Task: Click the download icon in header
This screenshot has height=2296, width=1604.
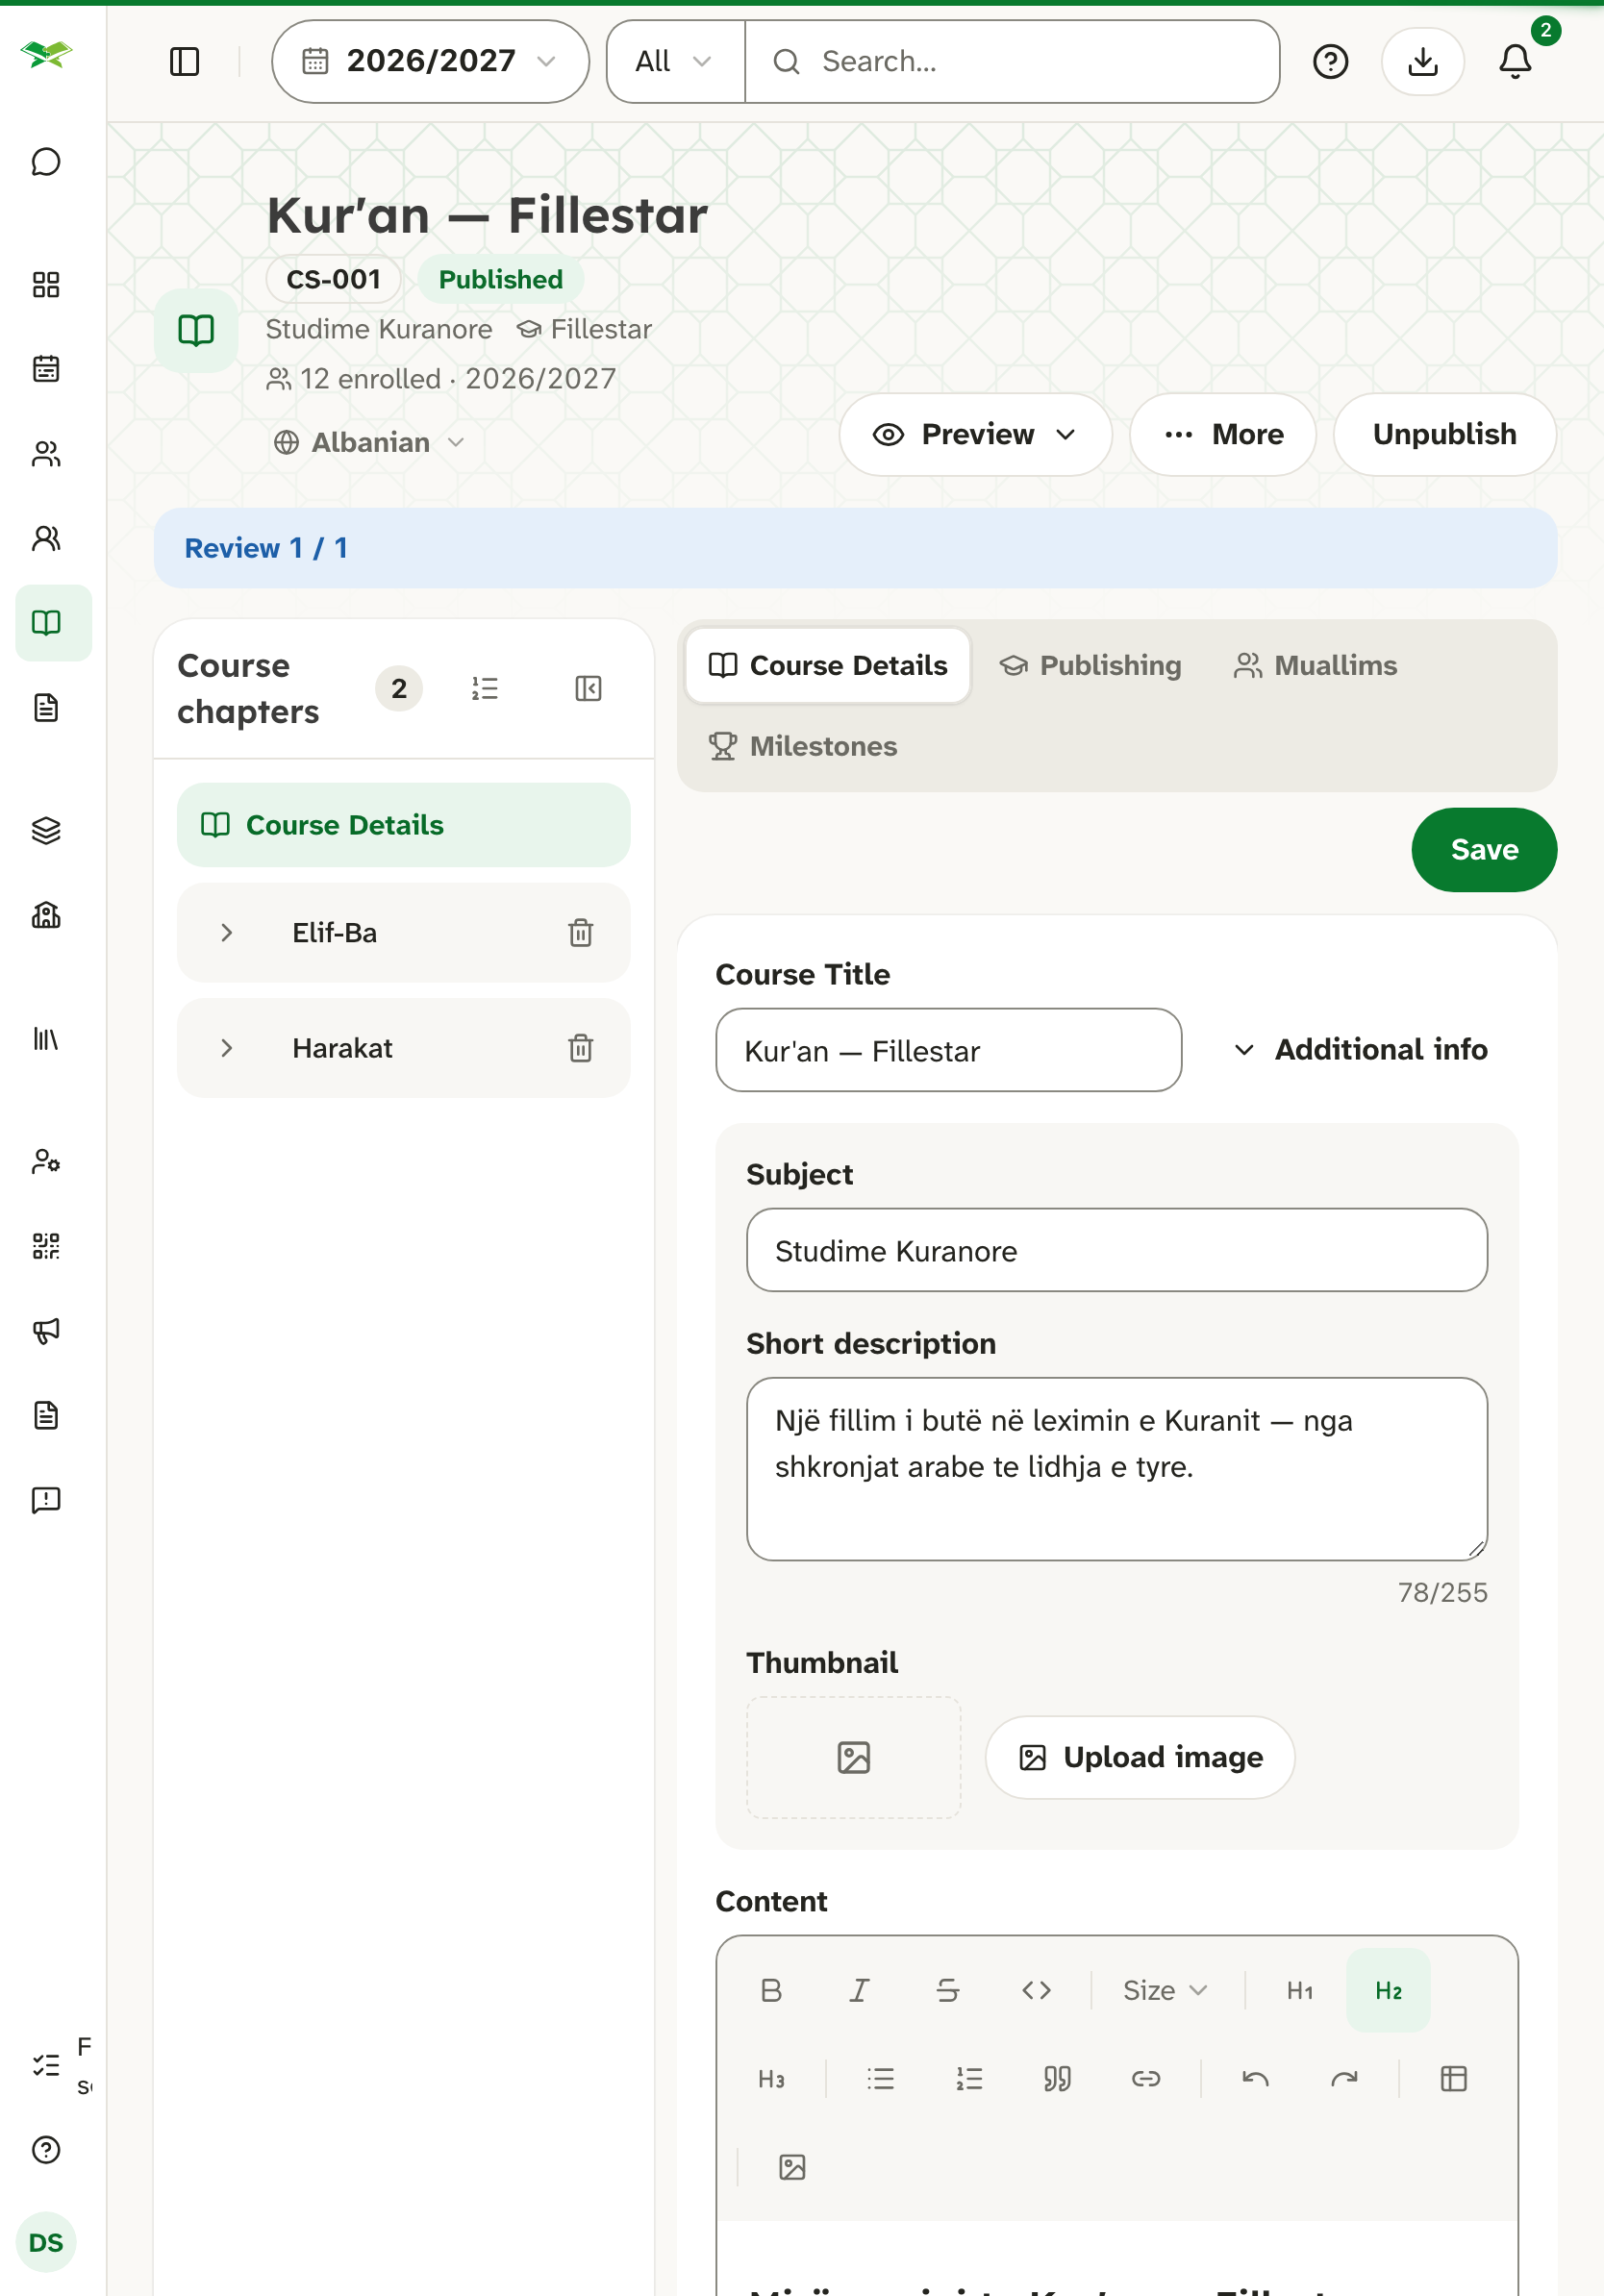Action: coord(1423,62)
